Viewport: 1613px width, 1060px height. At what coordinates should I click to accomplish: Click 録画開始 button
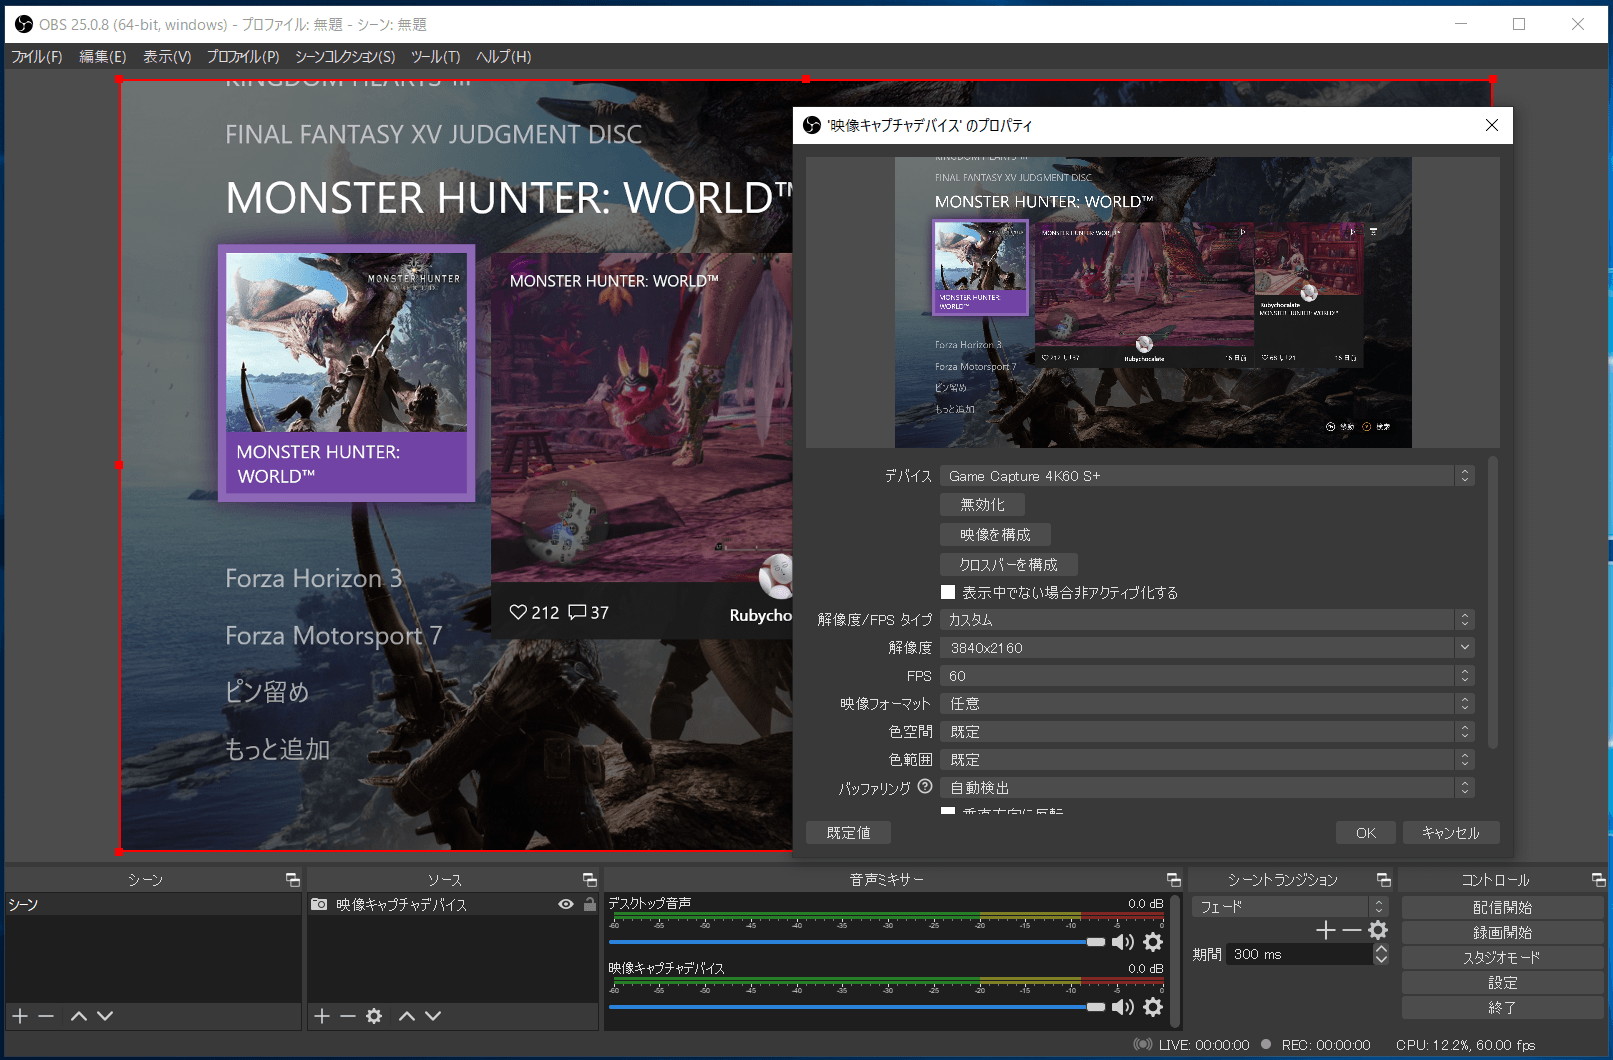pos(1502,932)
